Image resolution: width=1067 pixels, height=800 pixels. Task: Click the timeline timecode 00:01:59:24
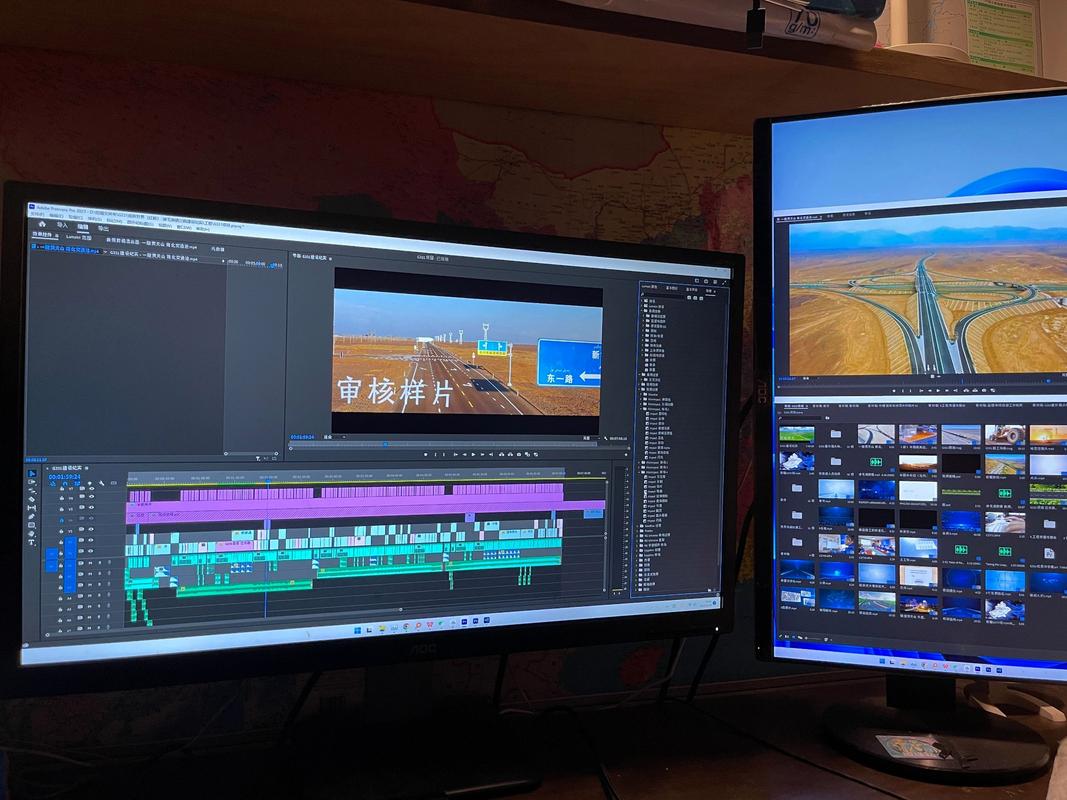[x=64, y=477]
